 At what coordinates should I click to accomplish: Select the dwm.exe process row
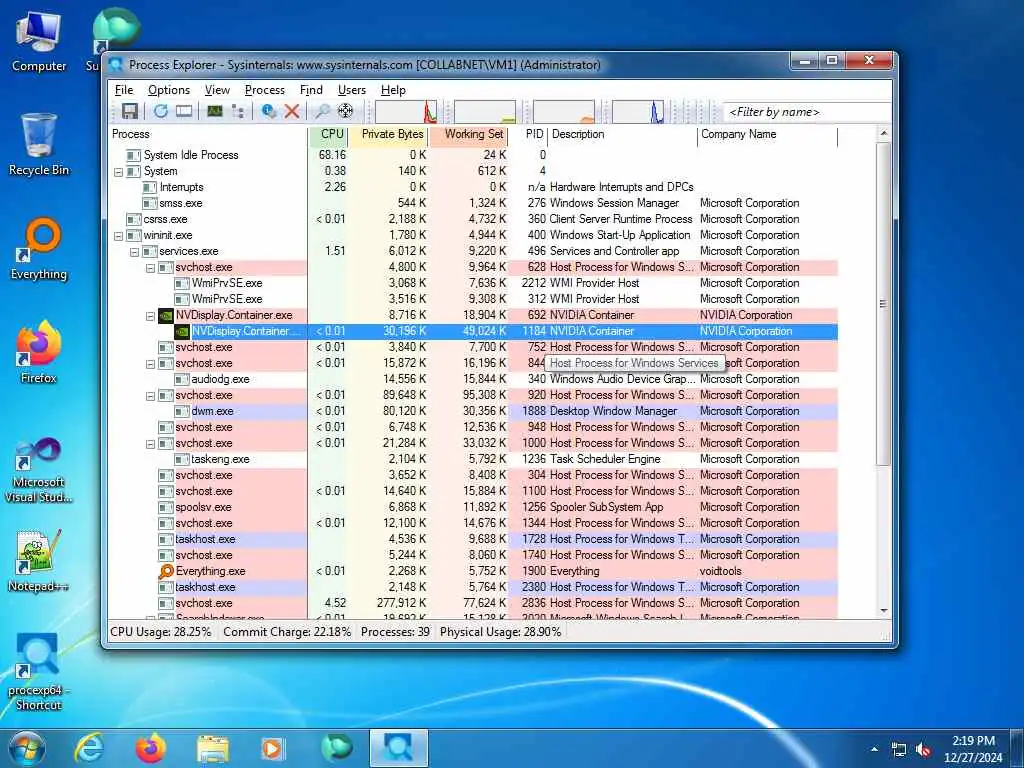(x=473, y=411)
